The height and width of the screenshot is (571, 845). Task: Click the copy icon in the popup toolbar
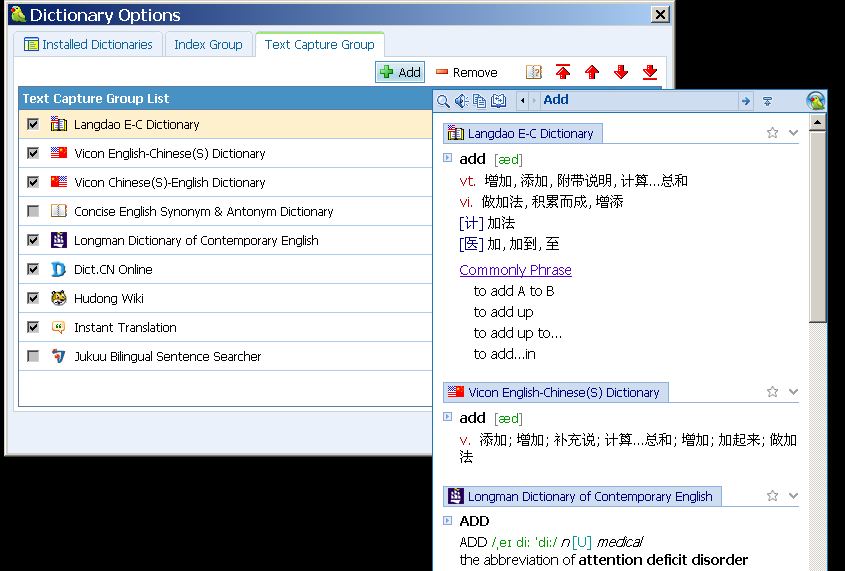[x=479, y=101]
